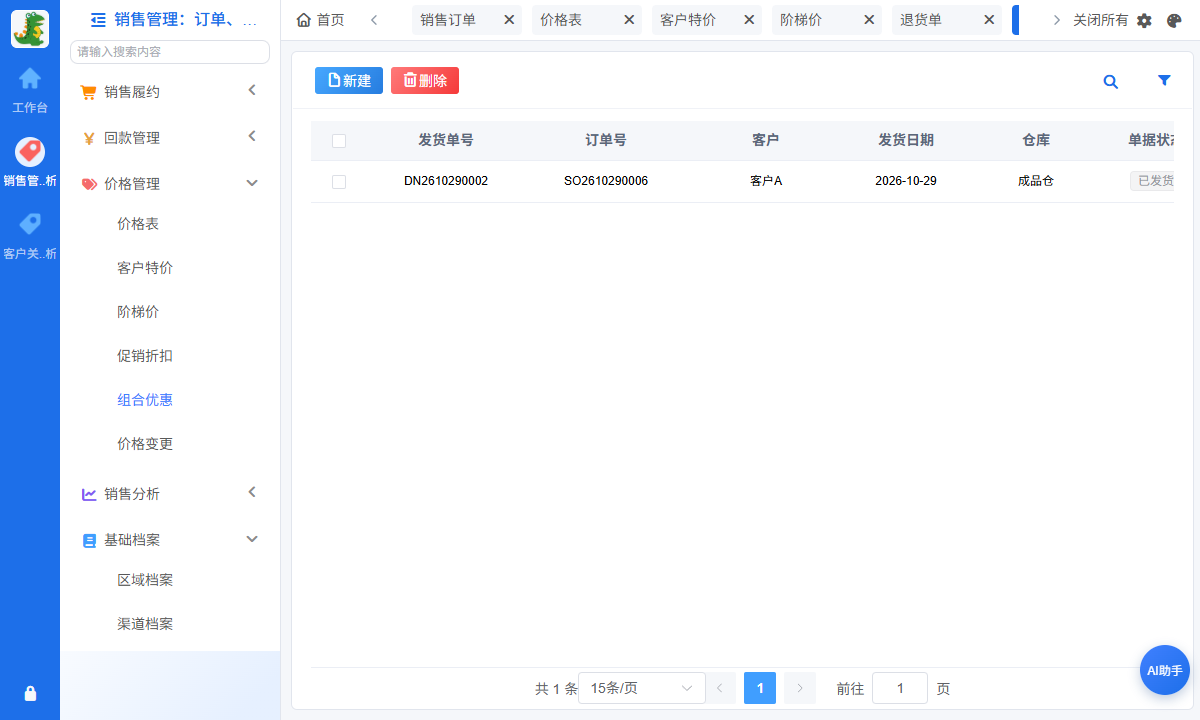Screen dimensions: 1200x720
Task: Open the filter funnel icon
Action: pos(1164,81)
